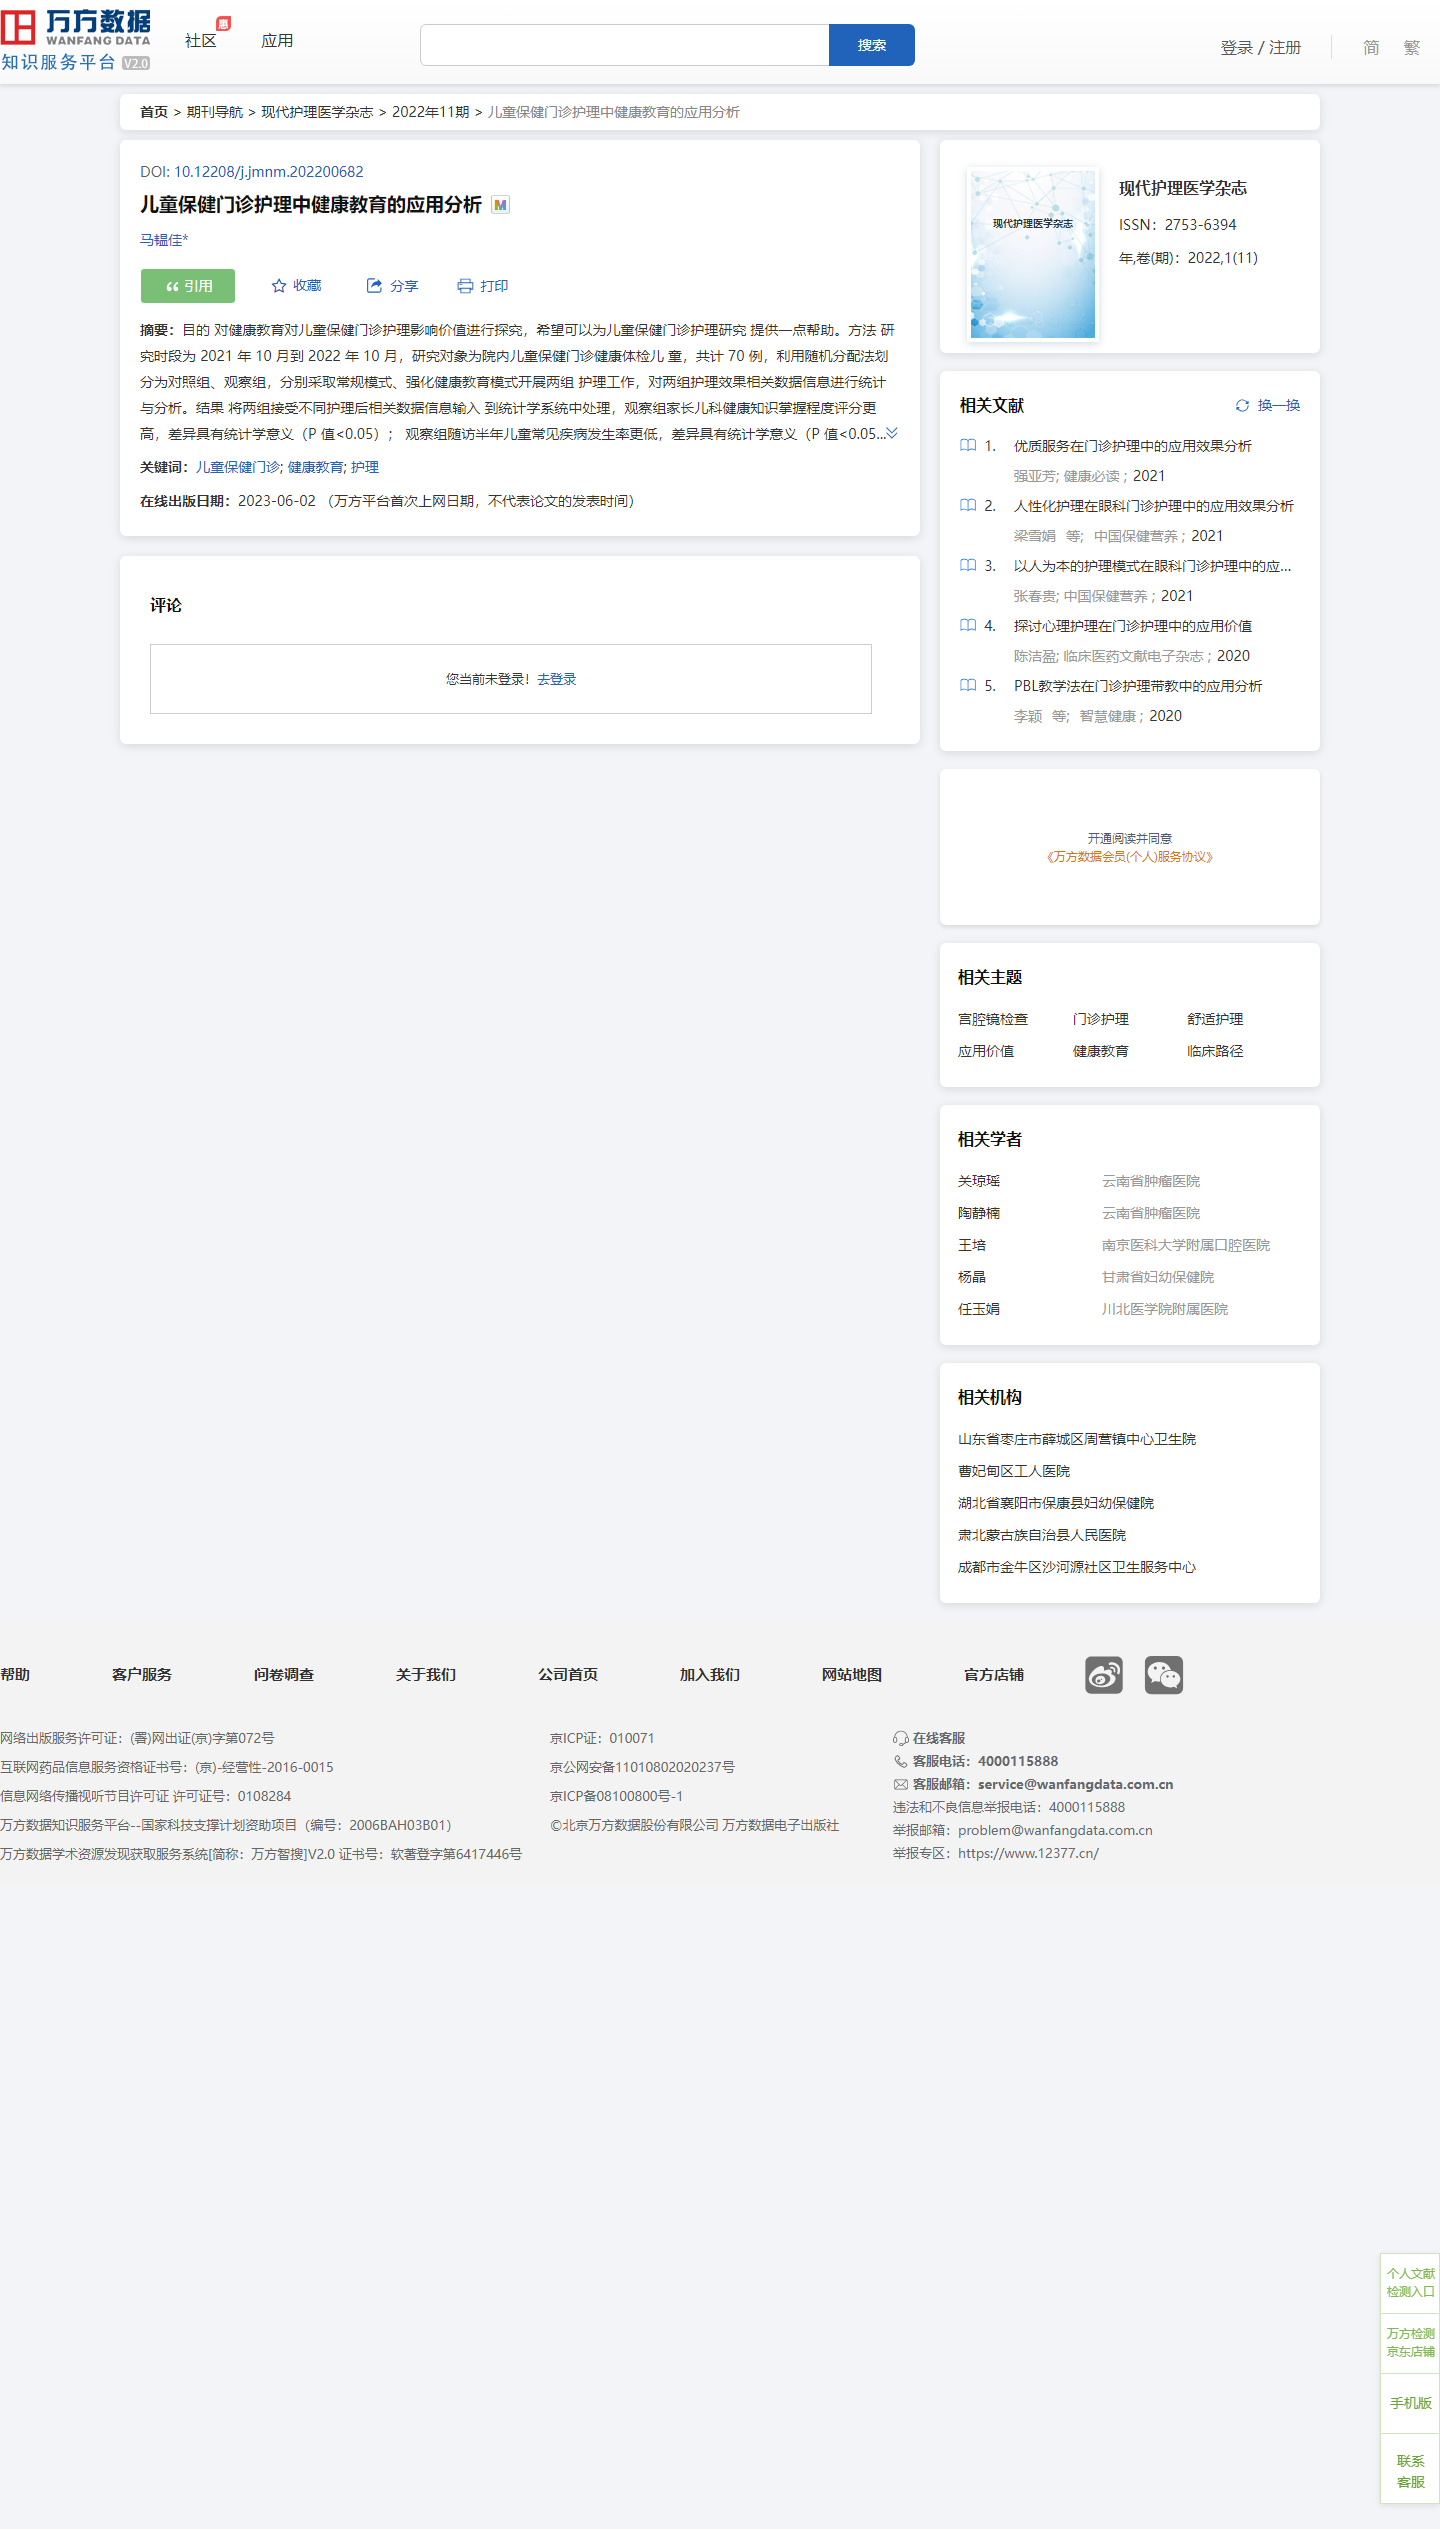Viewport: 1440px width, 2529px height.
Task: Open 手机版 floating button
Action: click(x=1410, y=2402)
